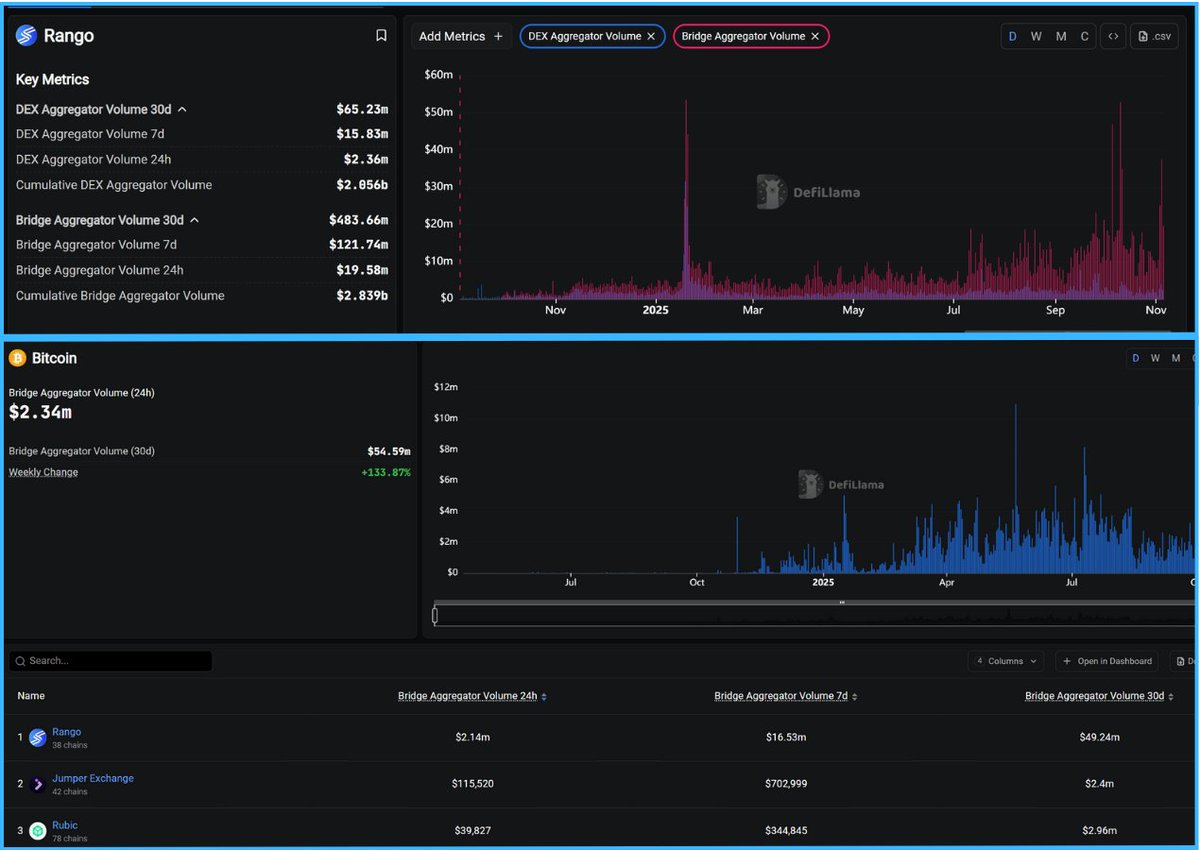Click the bookmark icon beside Rango
The width and height of the screenshot is (1200, 850).
pos(381,36)
